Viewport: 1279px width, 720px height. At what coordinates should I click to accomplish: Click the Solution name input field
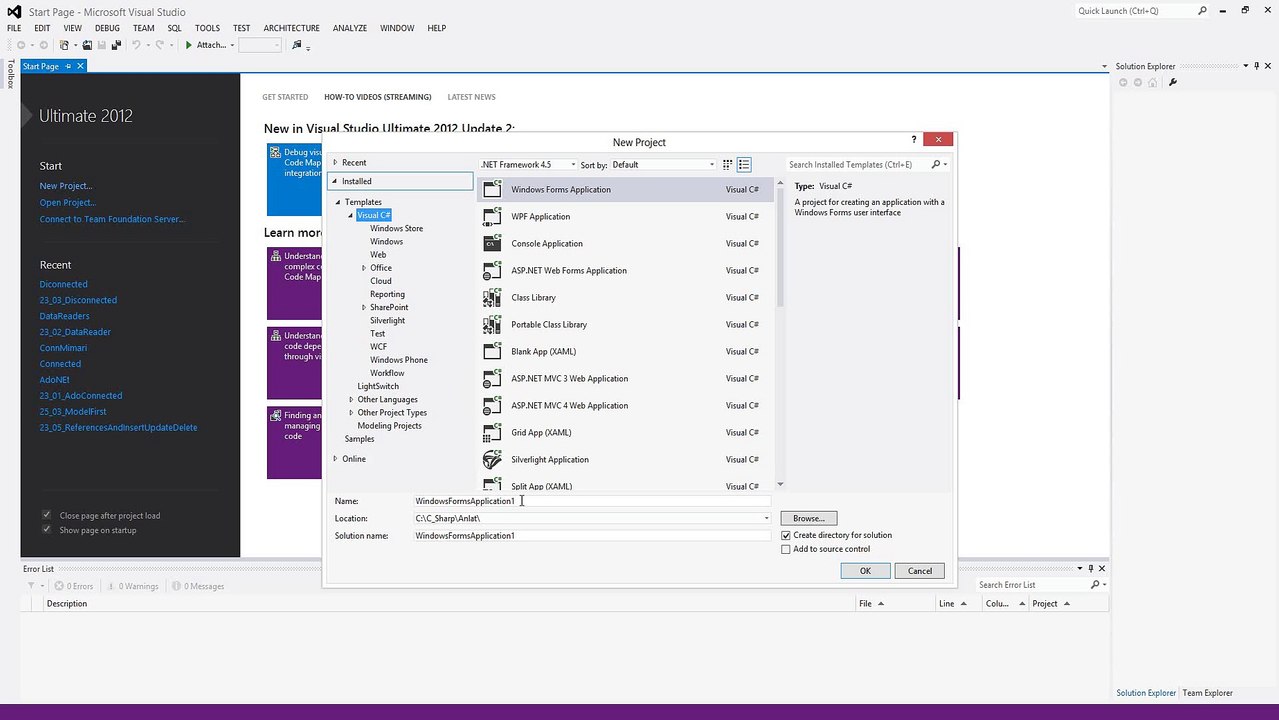(x=592, y=536)
